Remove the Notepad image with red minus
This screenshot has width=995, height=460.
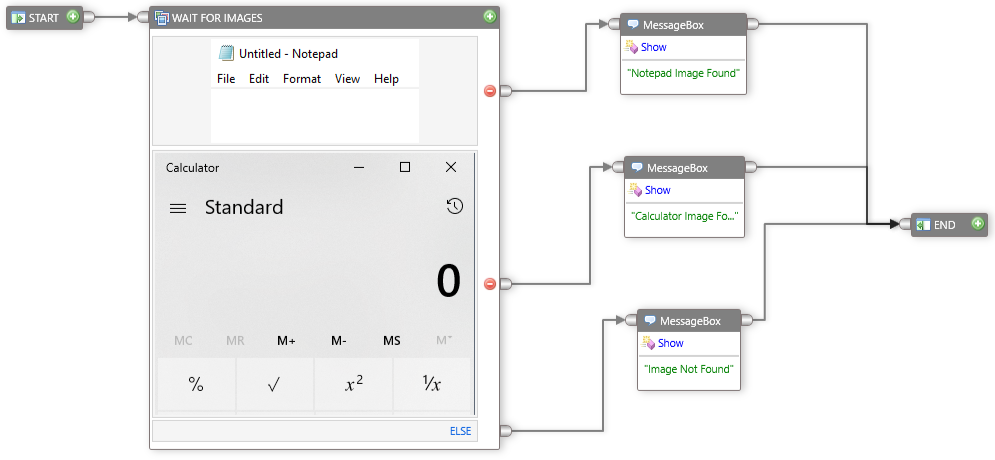tap(489, 91)
